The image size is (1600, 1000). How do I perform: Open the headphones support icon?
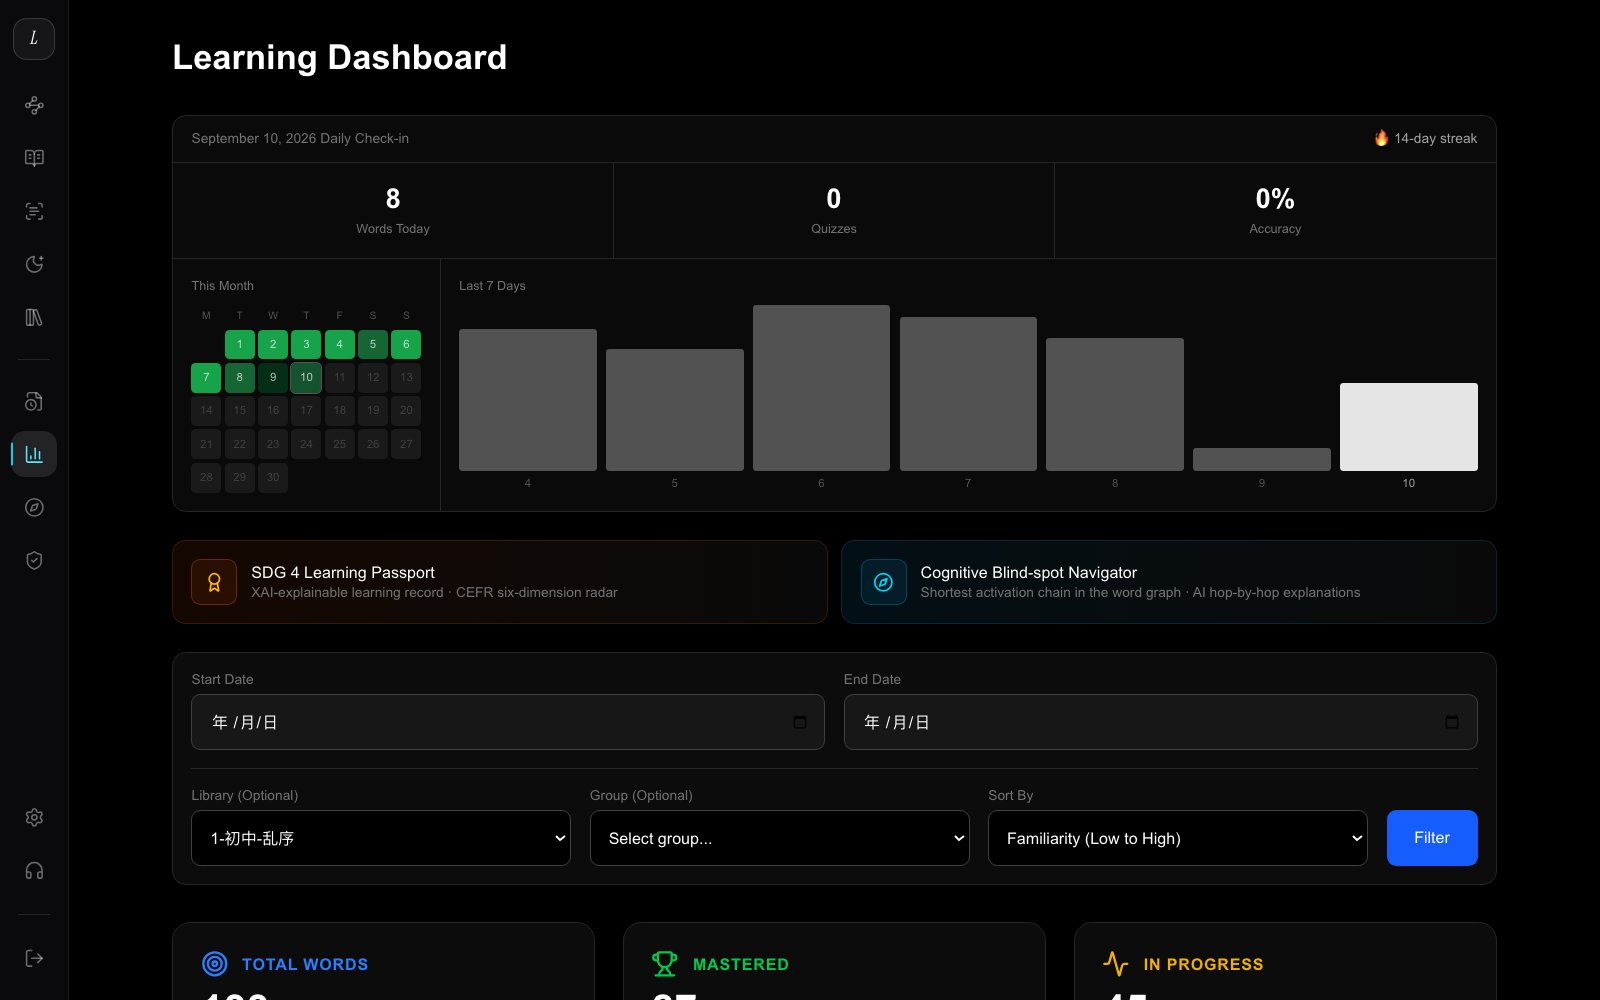[x=34, y=870]
